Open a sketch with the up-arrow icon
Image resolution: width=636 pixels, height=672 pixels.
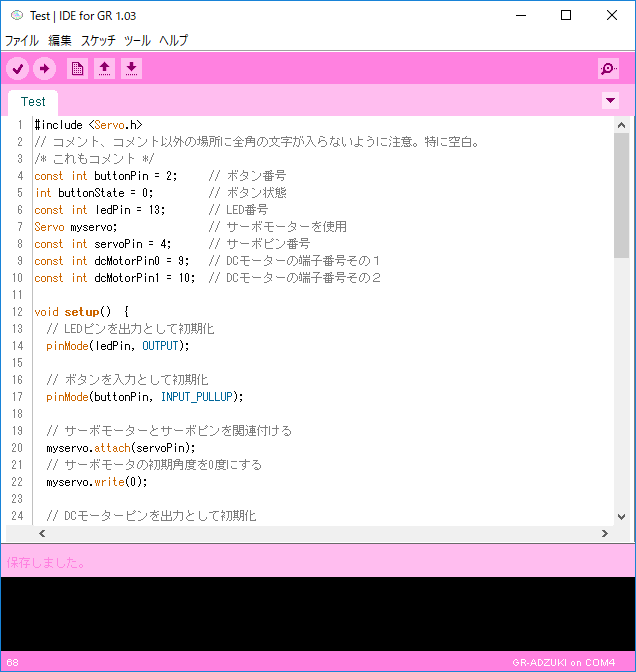click(x=105, y=69)
